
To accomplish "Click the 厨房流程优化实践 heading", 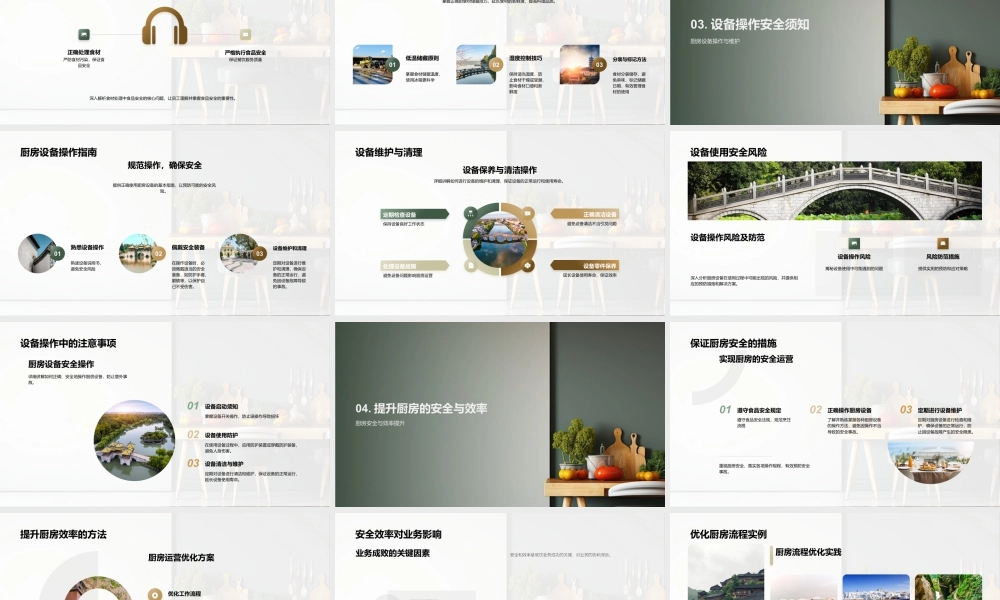I will click(x=808, y=552).
